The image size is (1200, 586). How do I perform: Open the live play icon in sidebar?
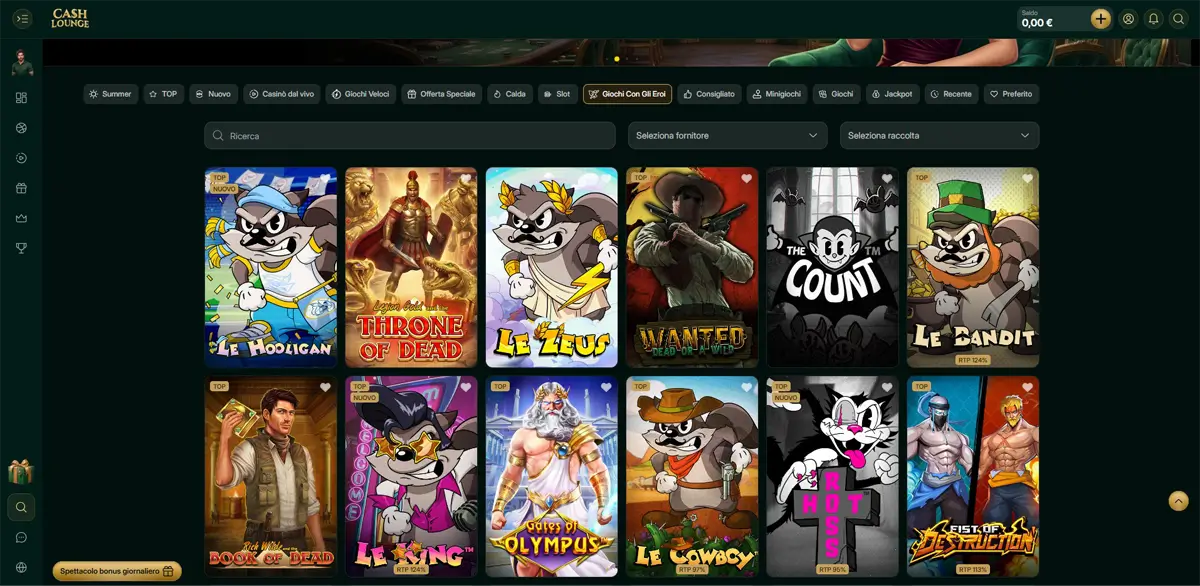click(x=22, y=158)
